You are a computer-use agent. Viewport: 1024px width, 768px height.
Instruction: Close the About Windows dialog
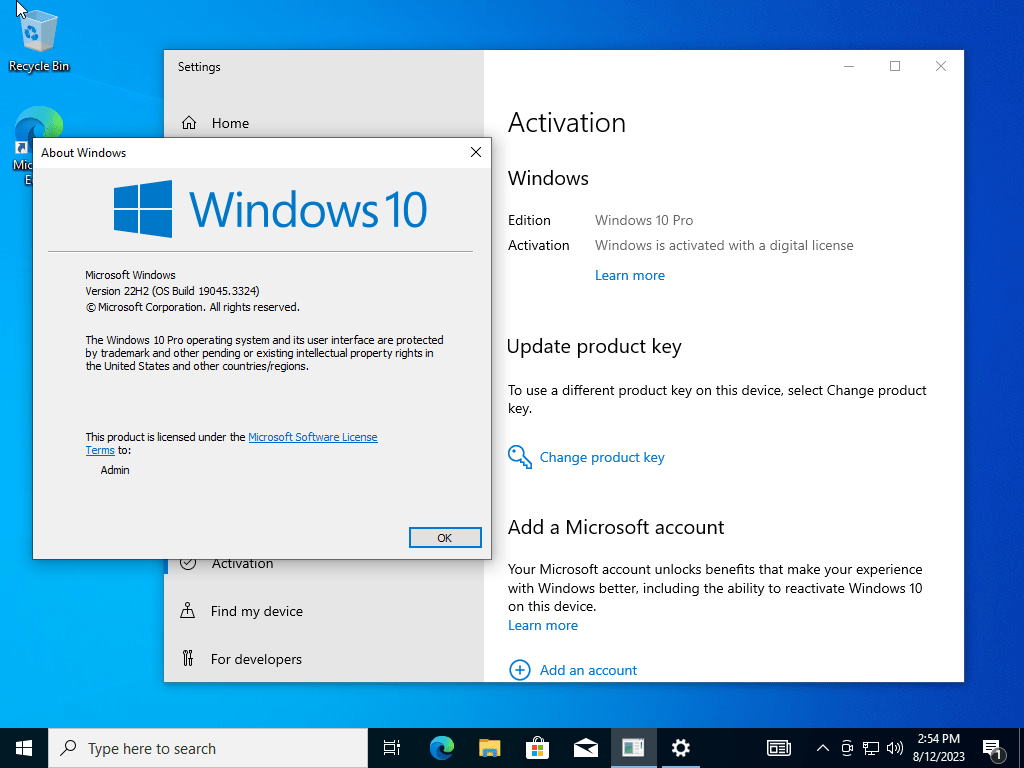pos(475,152)
